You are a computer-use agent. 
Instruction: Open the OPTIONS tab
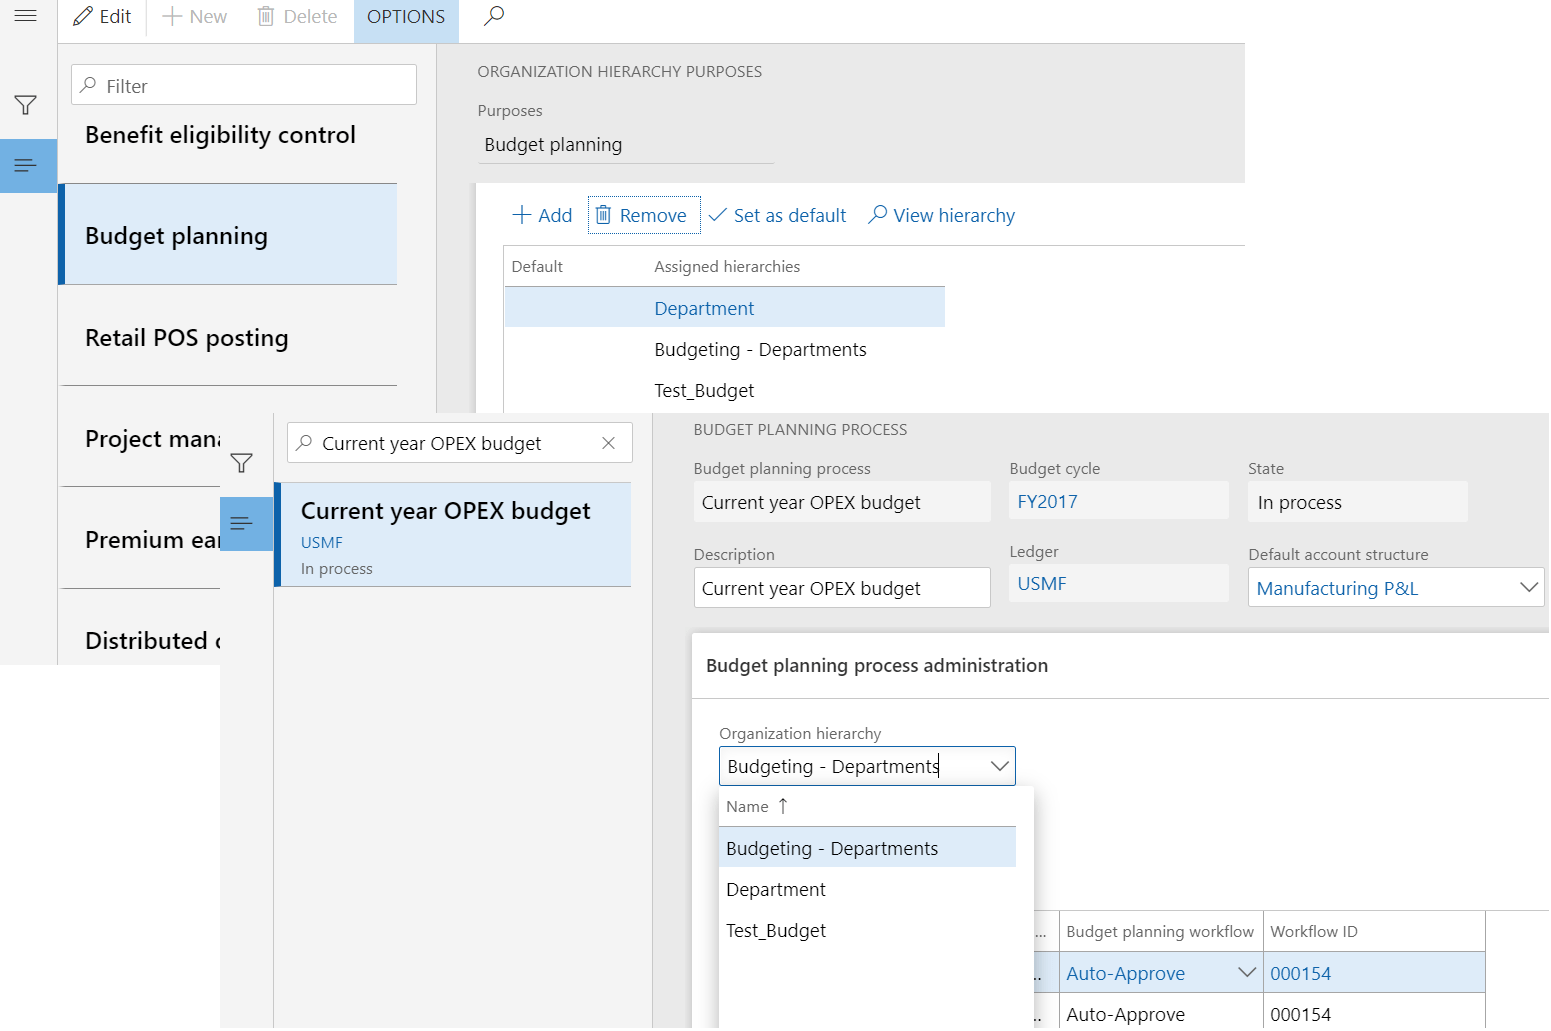(406, 17)
